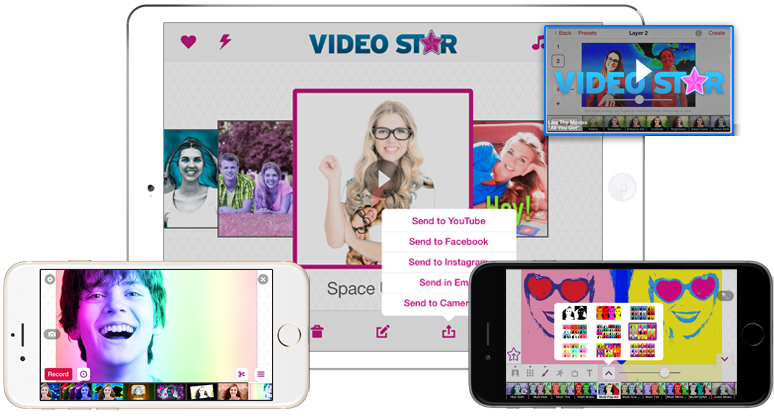774x420 pixels.
Task: Open the teal-haired woman video thumbnail
Action: (x=191, y=179)
